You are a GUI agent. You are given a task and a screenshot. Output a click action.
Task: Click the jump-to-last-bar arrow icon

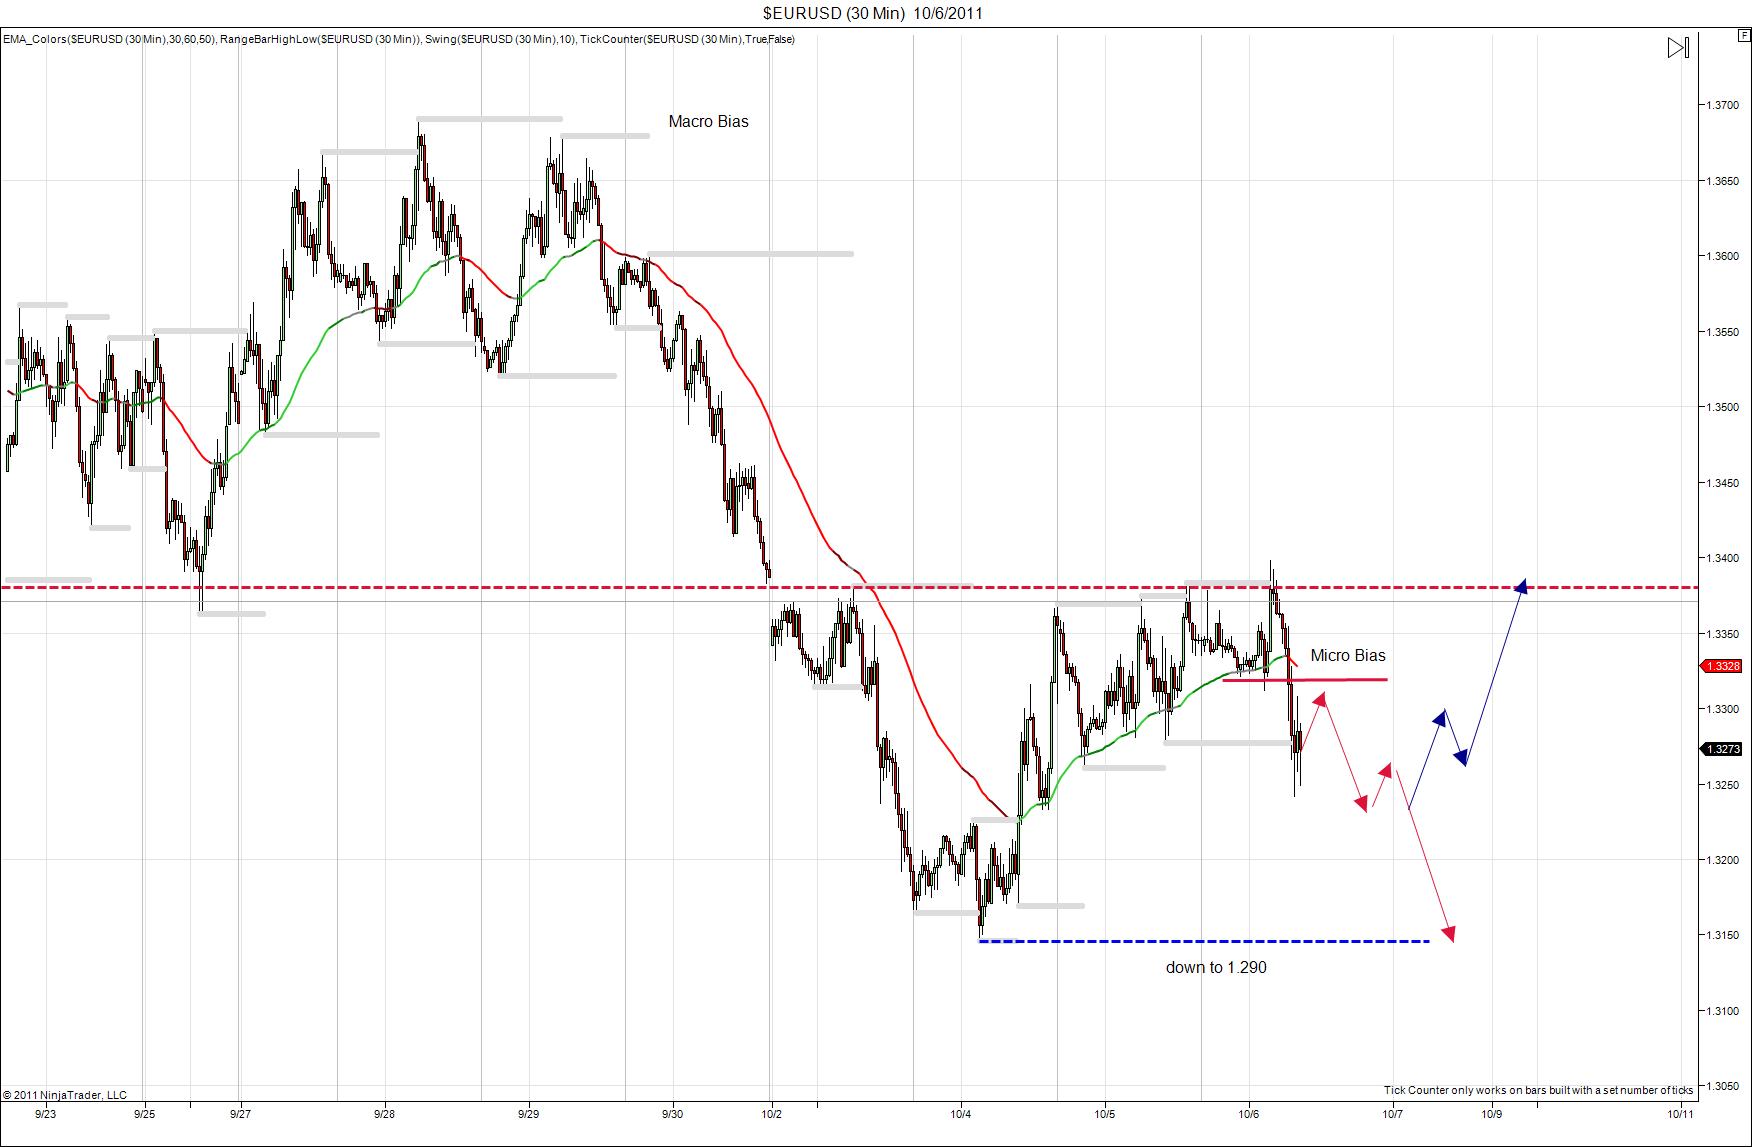pos(1678,48)
